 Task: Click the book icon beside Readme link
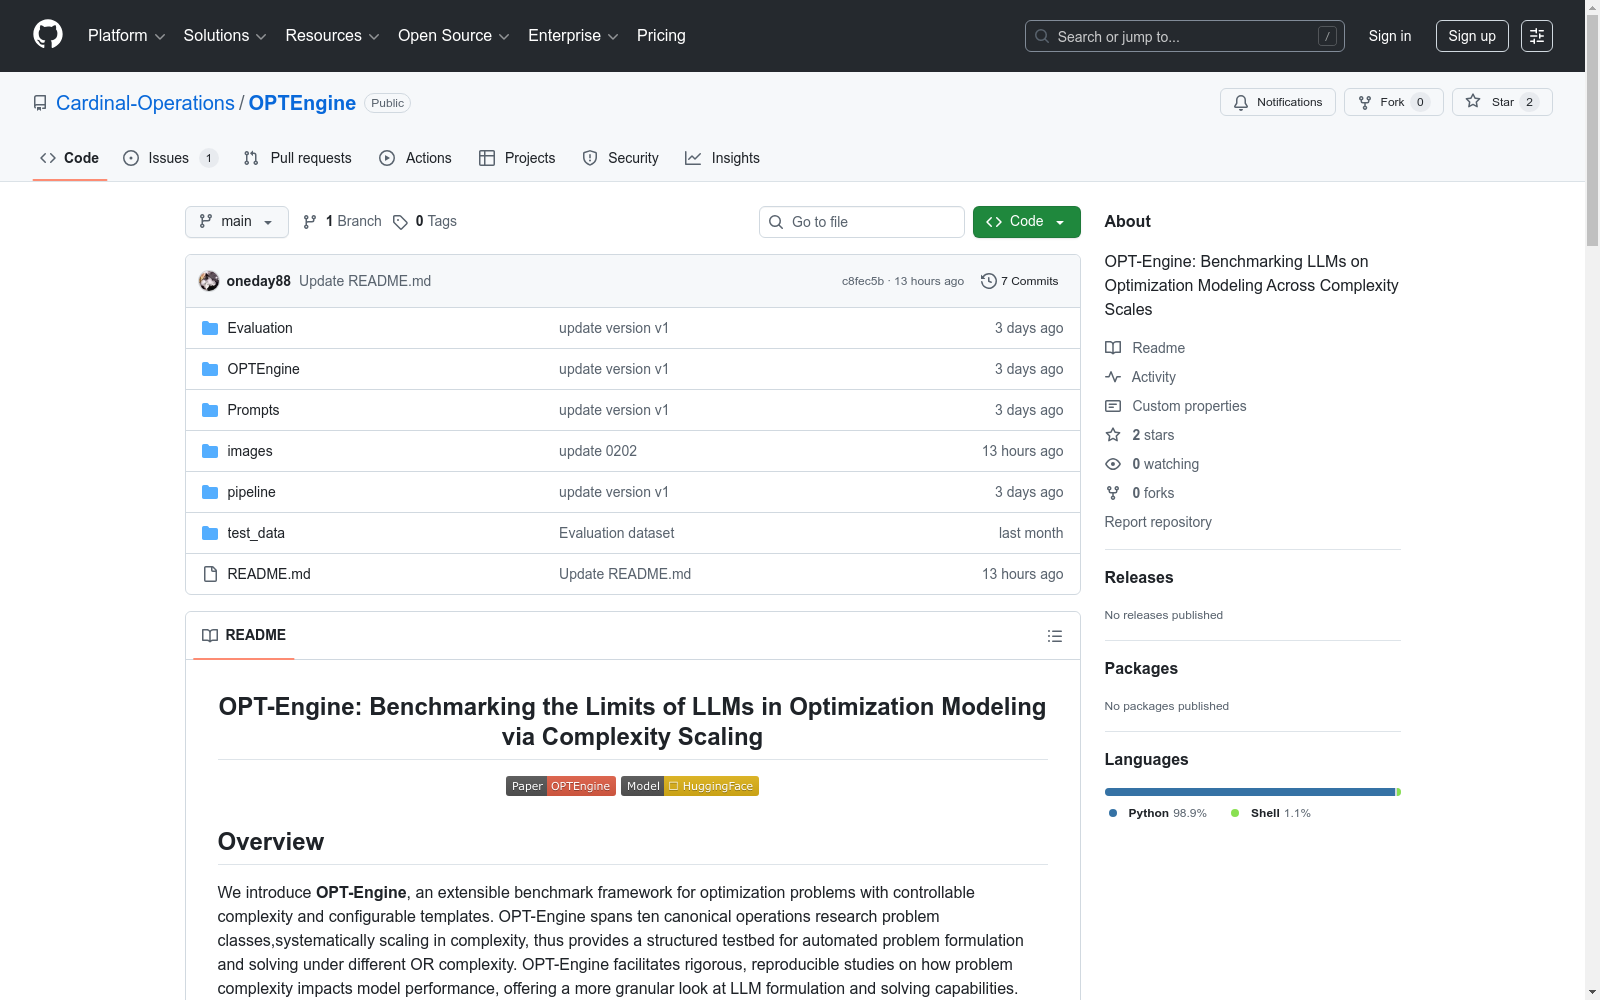pyautogui.click(x=1113, y=348)
